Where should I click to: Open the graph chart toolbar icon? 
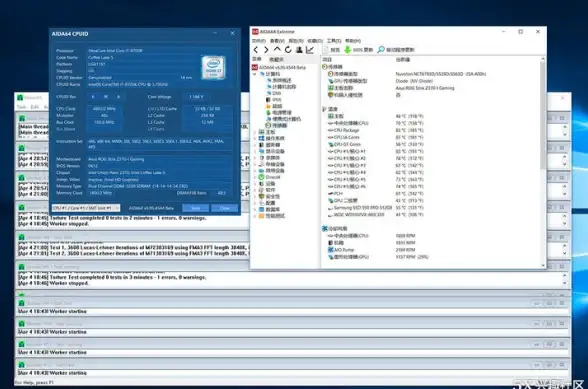pos(310,50)
